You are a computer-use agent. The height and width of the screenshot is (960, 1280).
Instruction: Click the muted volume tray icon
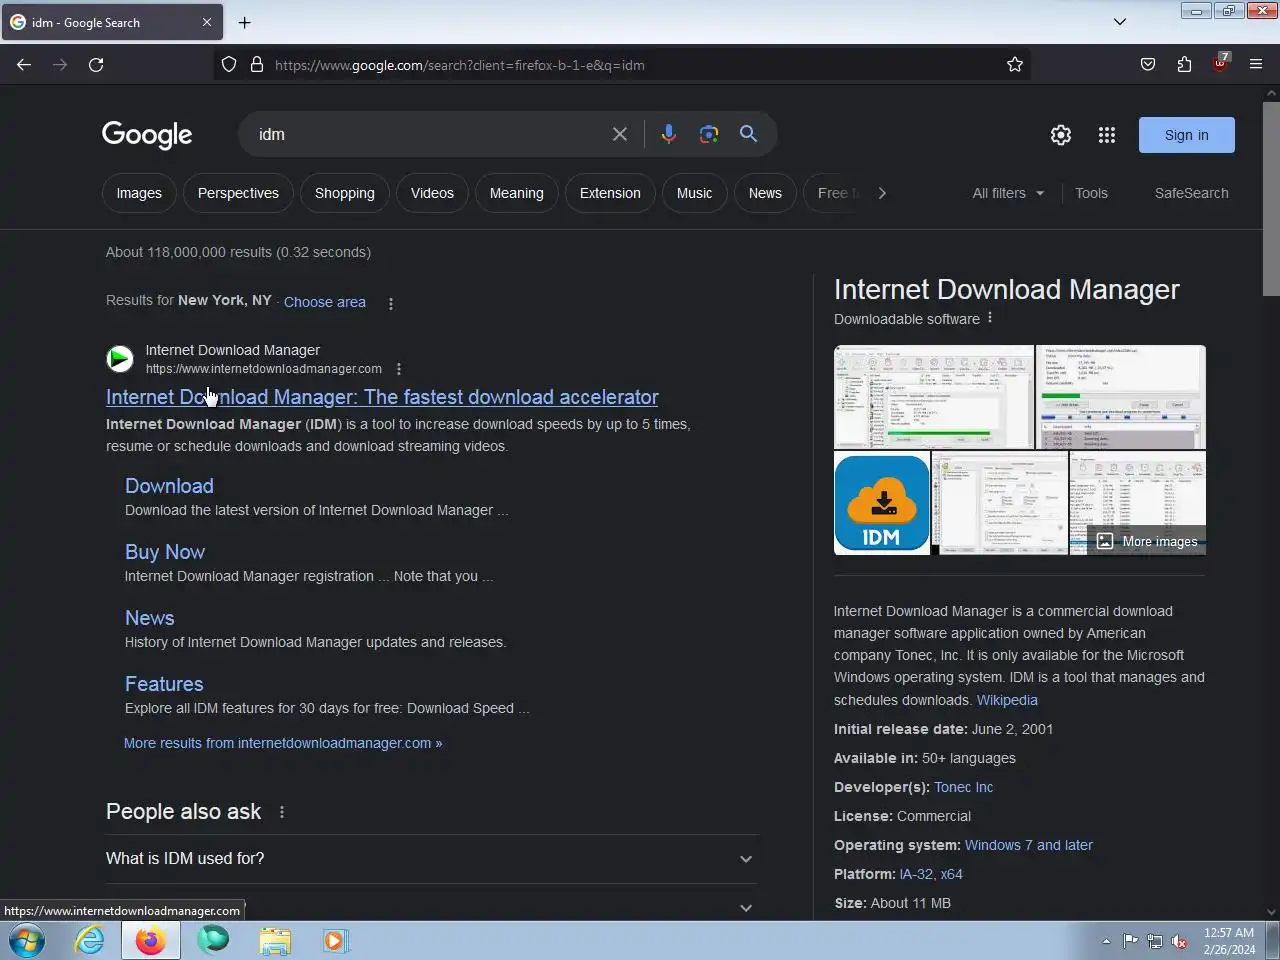pyautogui.click(x=1180, y=941)
